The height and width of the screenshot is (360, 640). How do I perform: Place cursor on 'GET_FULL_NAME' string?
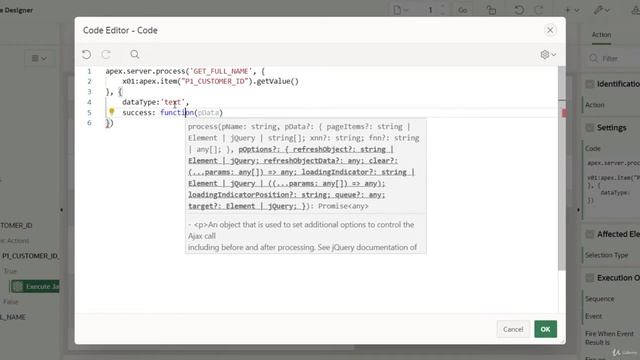220,71
